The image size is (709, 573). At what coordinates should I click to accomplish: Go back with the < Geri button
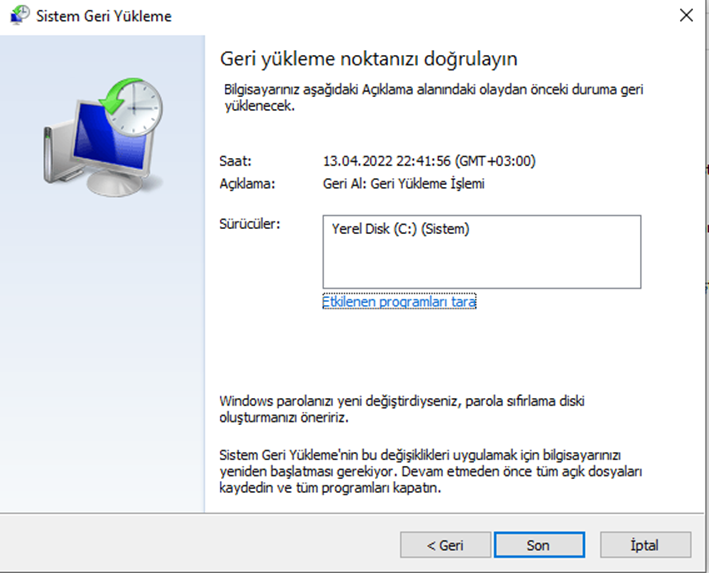445,545
